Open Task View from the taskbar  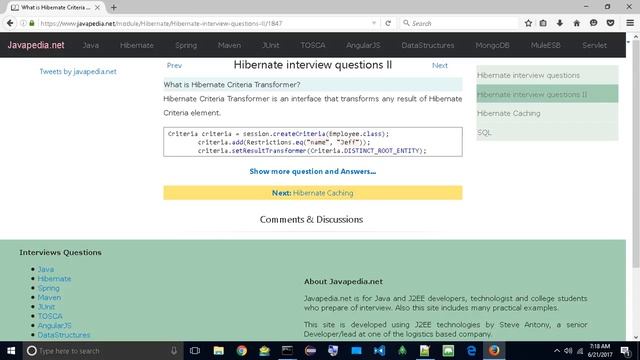pyautogui.click(x=195, y=351)
